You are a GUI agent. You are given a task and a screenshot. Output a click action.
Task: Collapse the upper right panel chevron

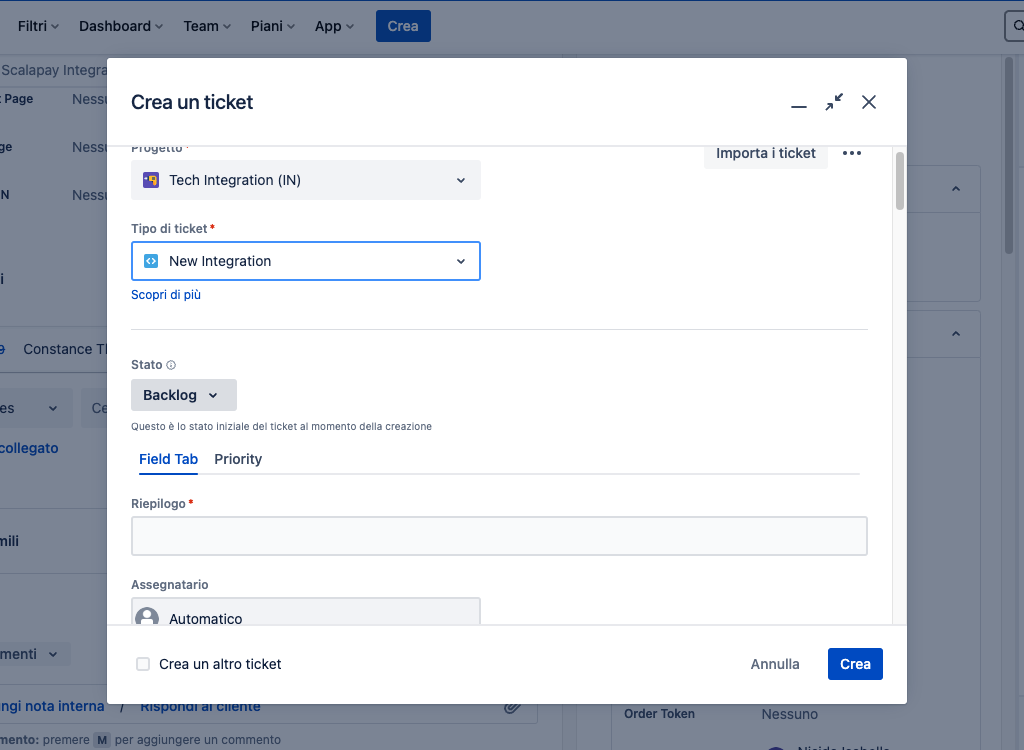click(956, 189)
